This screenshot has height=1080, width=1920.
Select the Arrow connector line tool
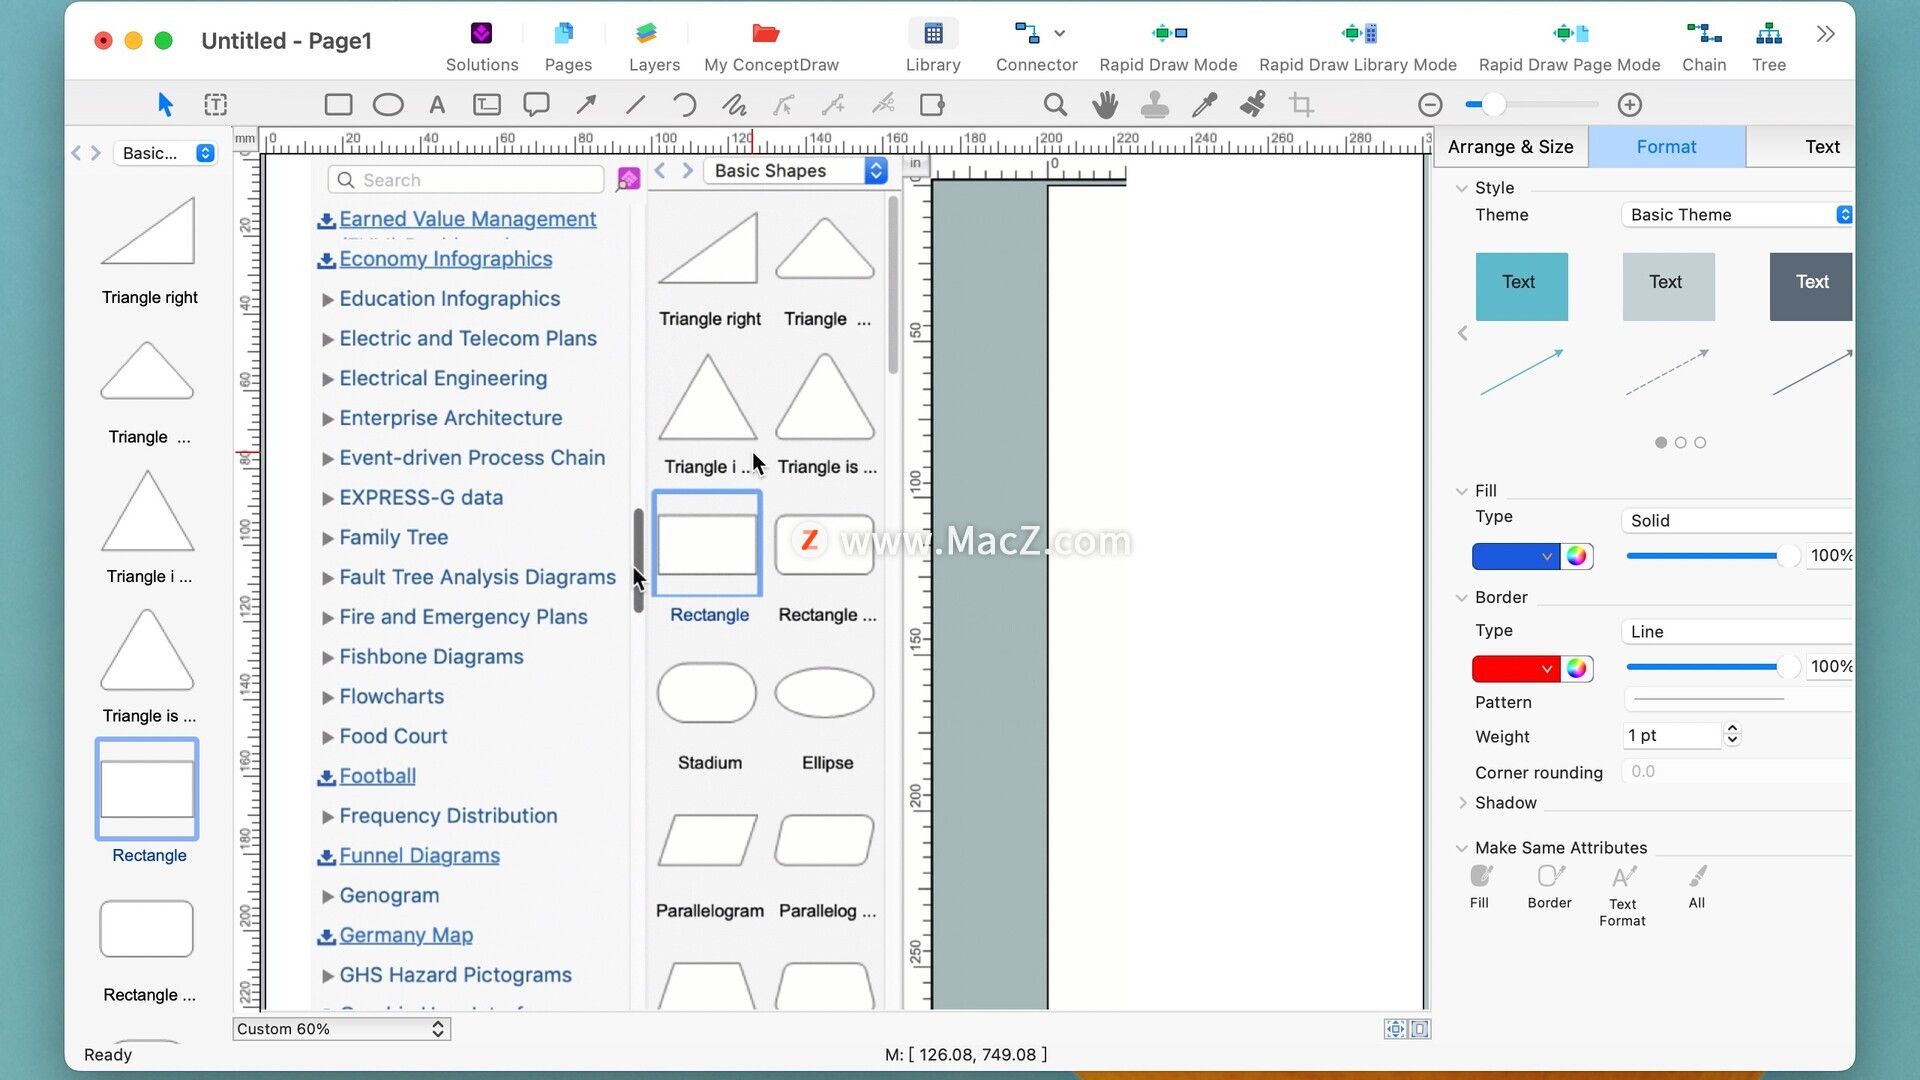[586, 104]
